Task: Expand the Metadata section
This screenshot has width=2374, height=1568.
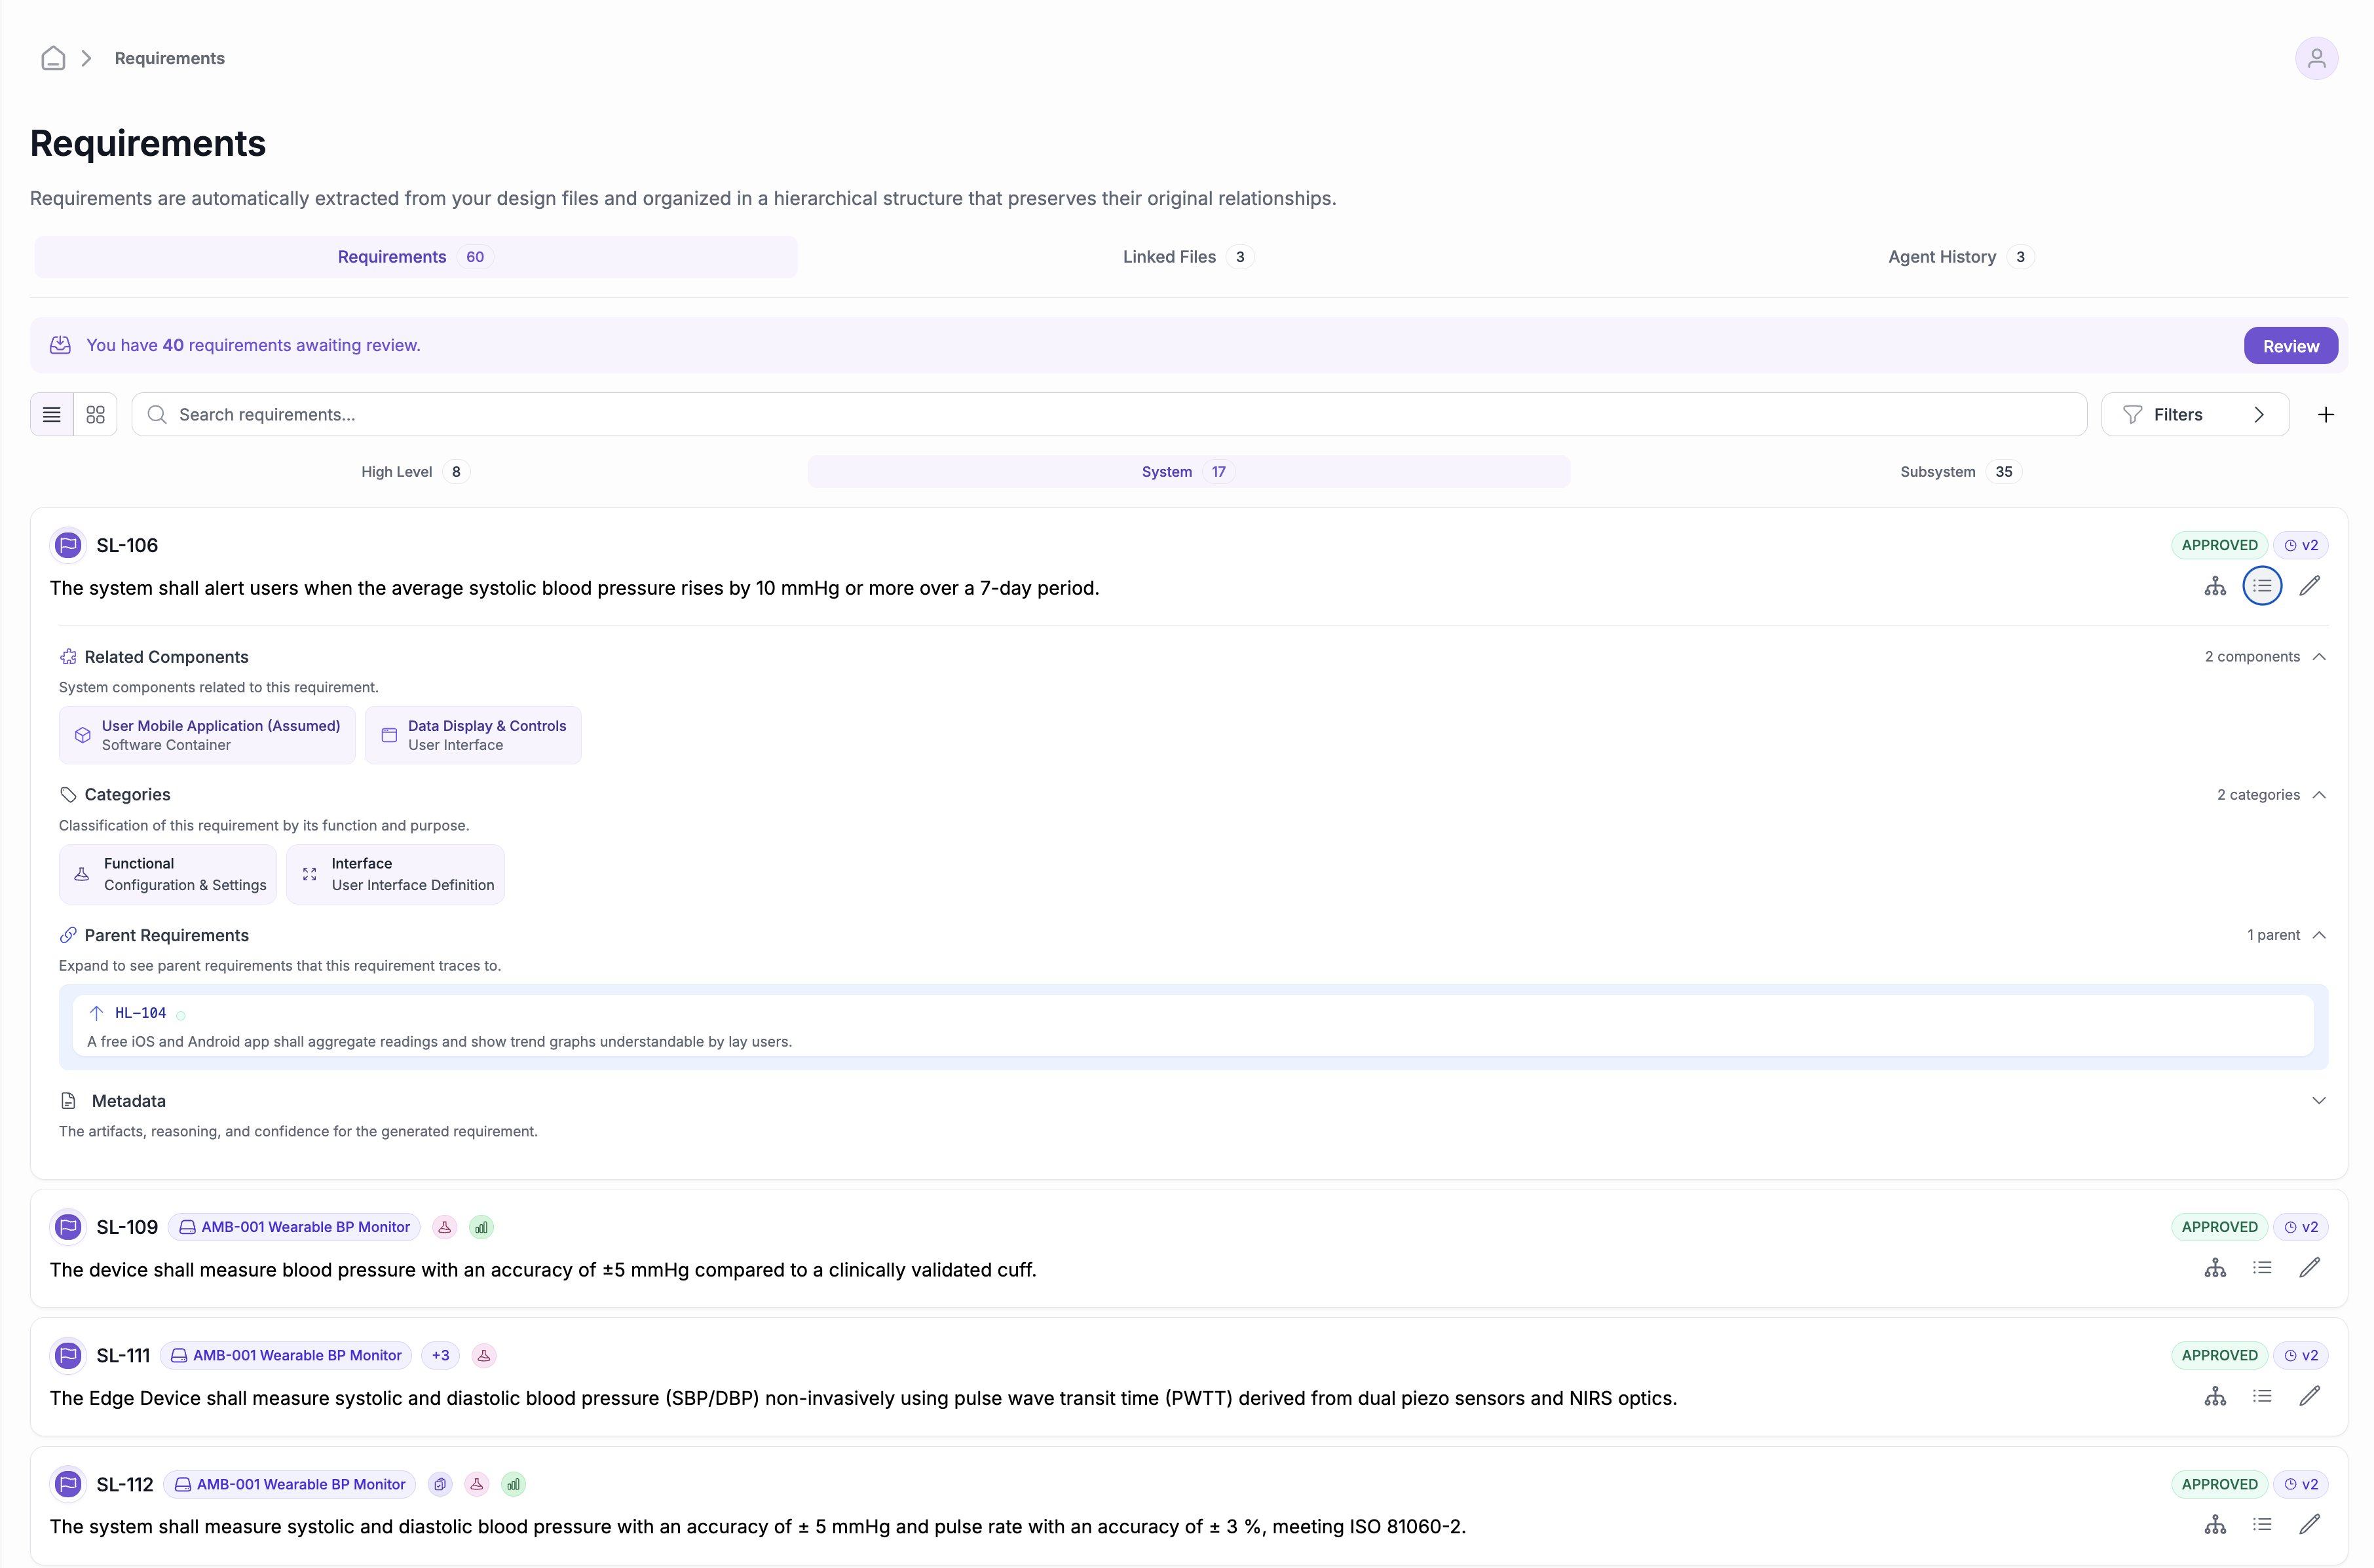Action: [2318, 1101]
